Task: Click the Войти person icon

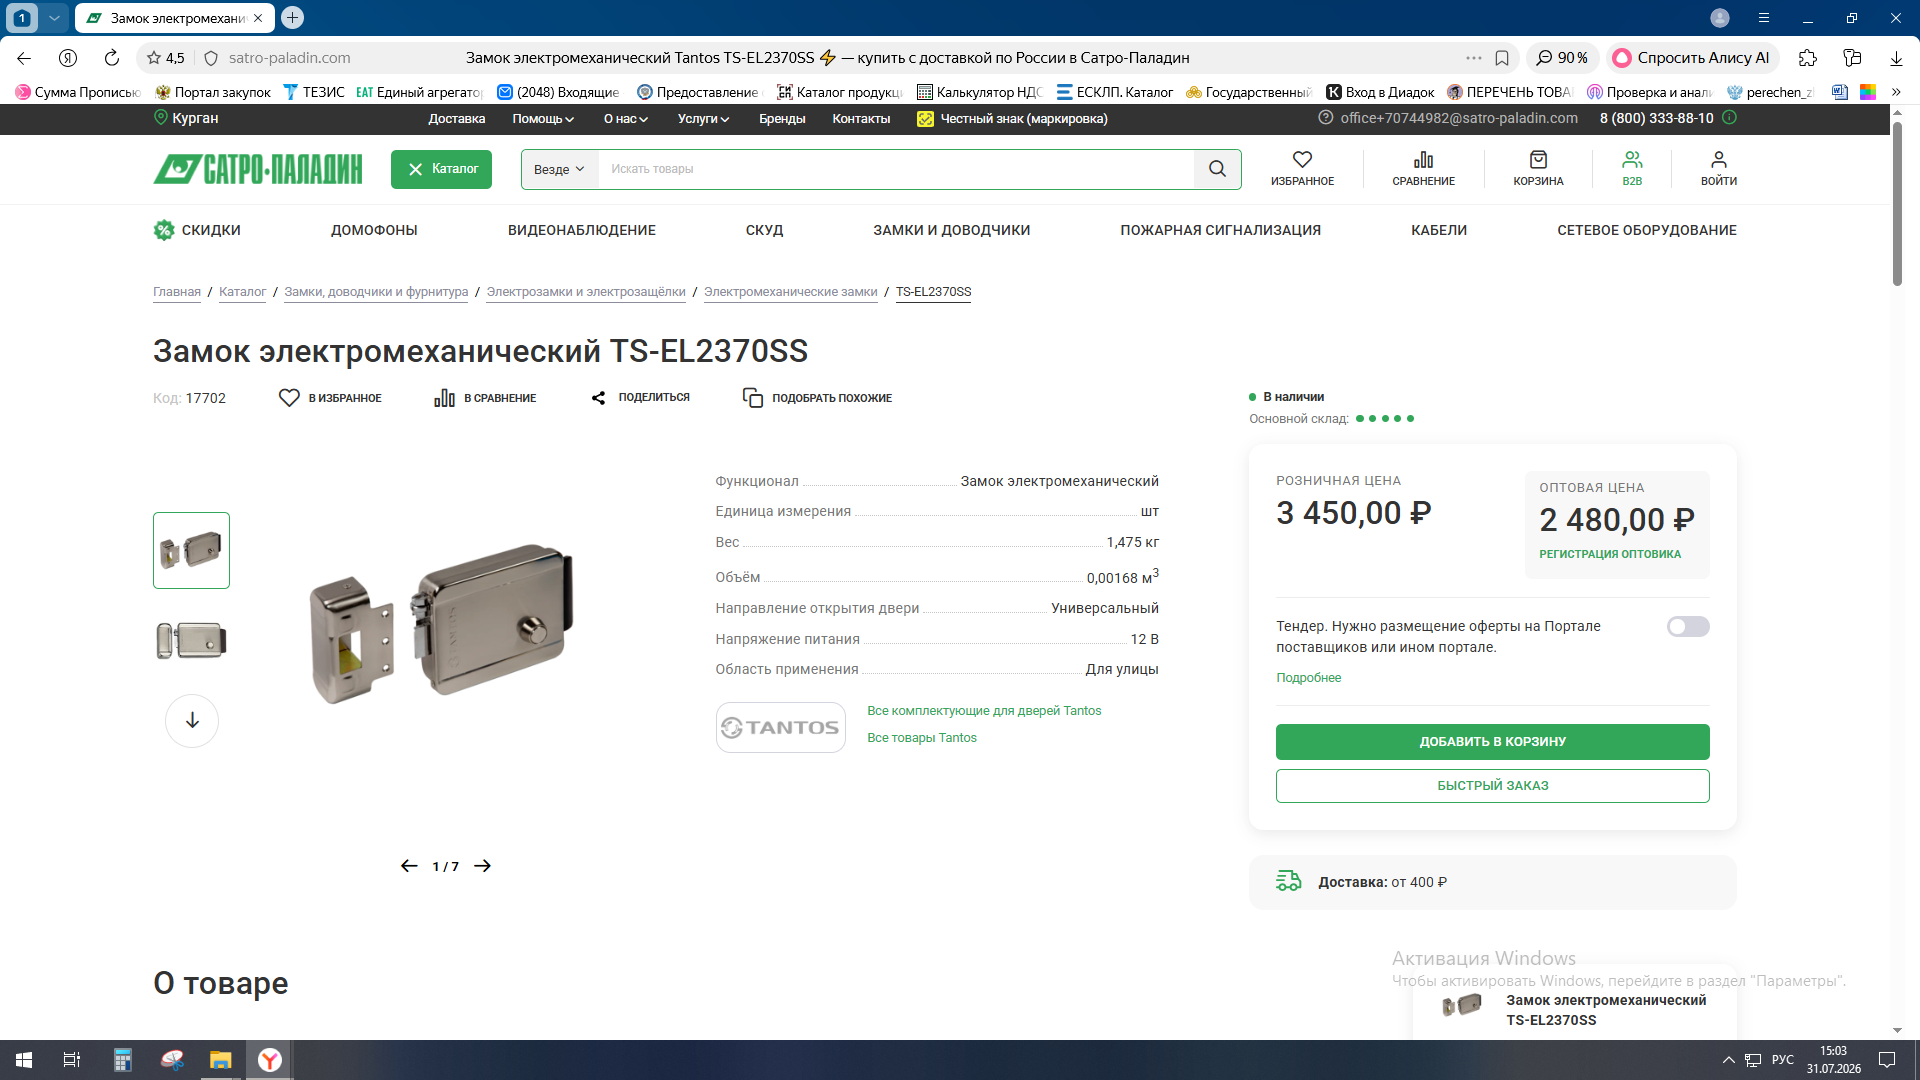Action: pyautogui.click(x=1718, y=160)
